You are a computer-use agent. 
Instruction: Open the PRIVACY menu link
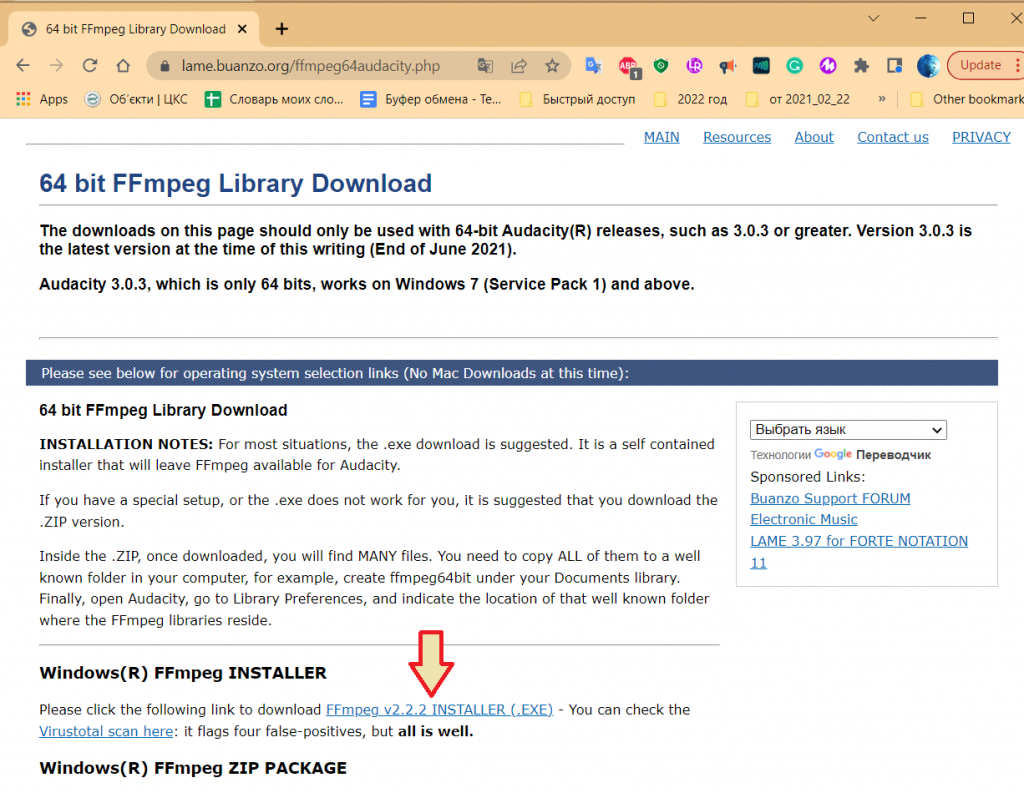coord(981,137)
